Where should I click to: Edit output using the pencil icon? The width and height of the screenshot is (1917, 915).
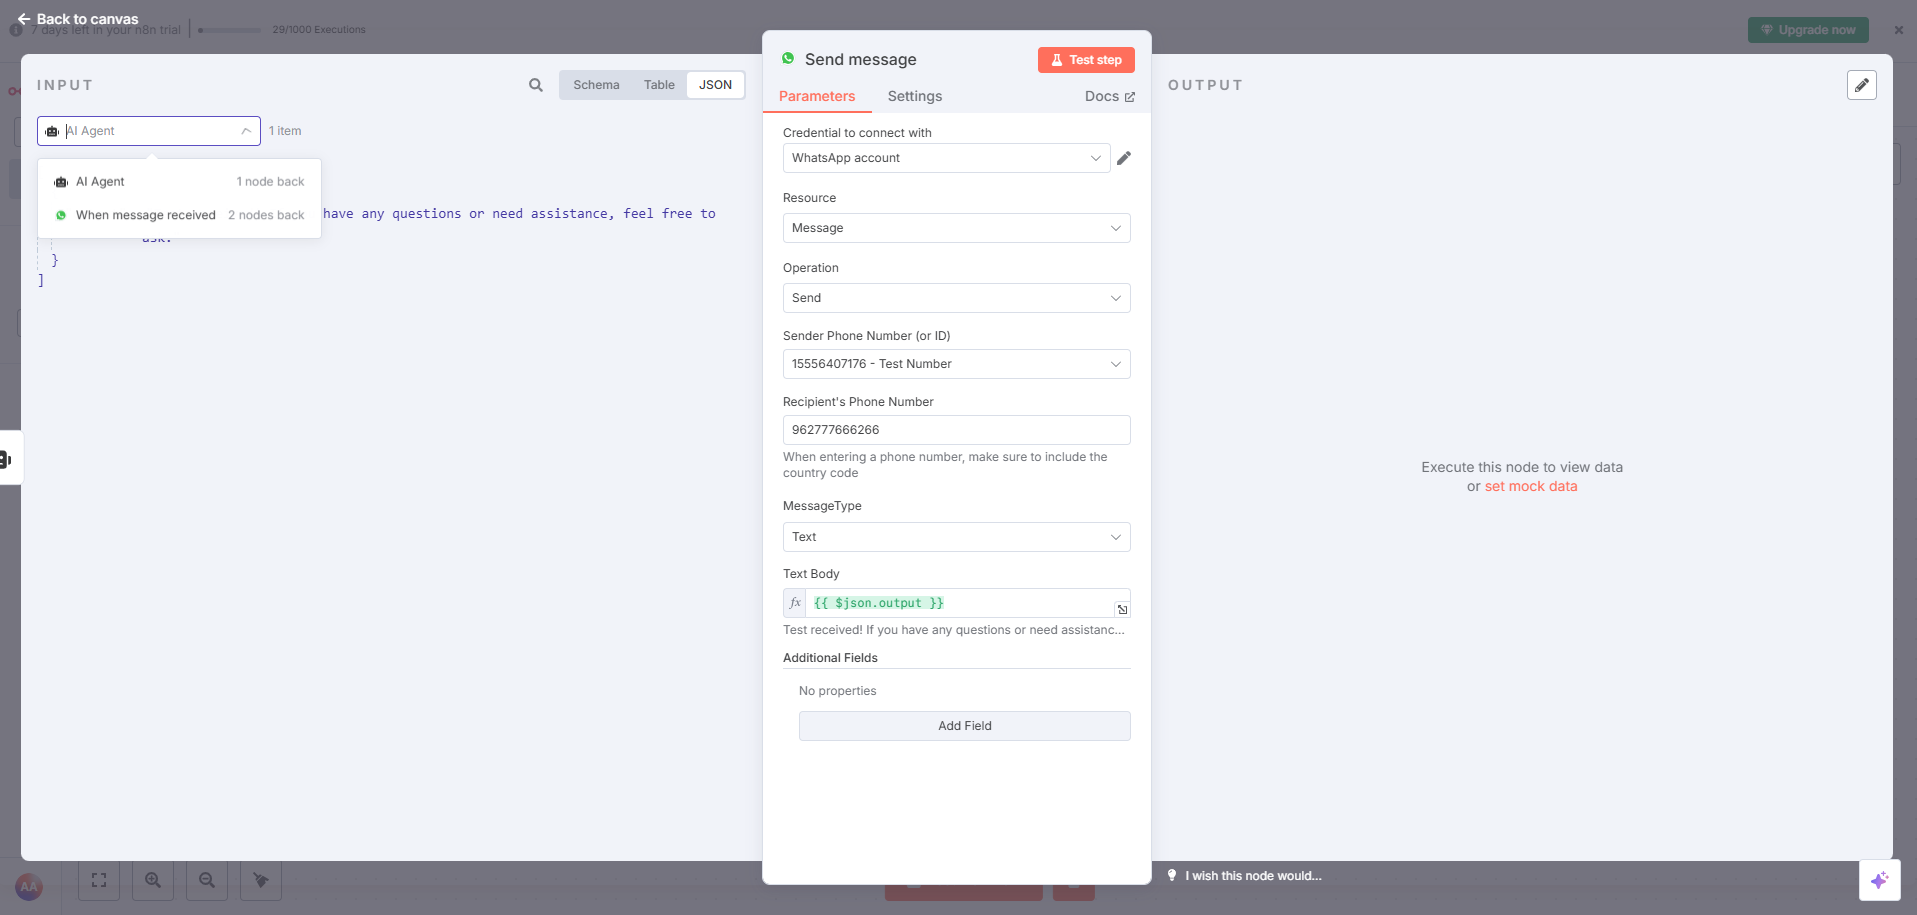coord(1862,85)
